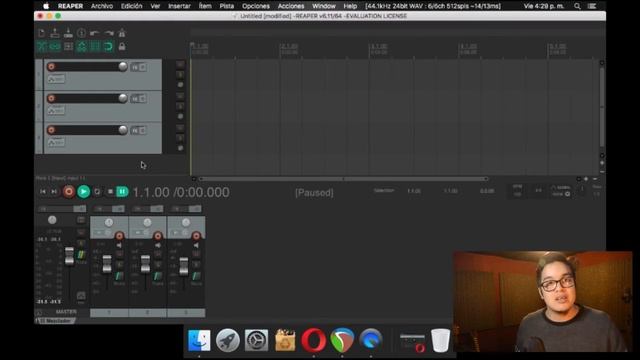Viewport: 640px width, 360px height.
Task: Toggle the grid lines icon
Action: tap(95, 47)
